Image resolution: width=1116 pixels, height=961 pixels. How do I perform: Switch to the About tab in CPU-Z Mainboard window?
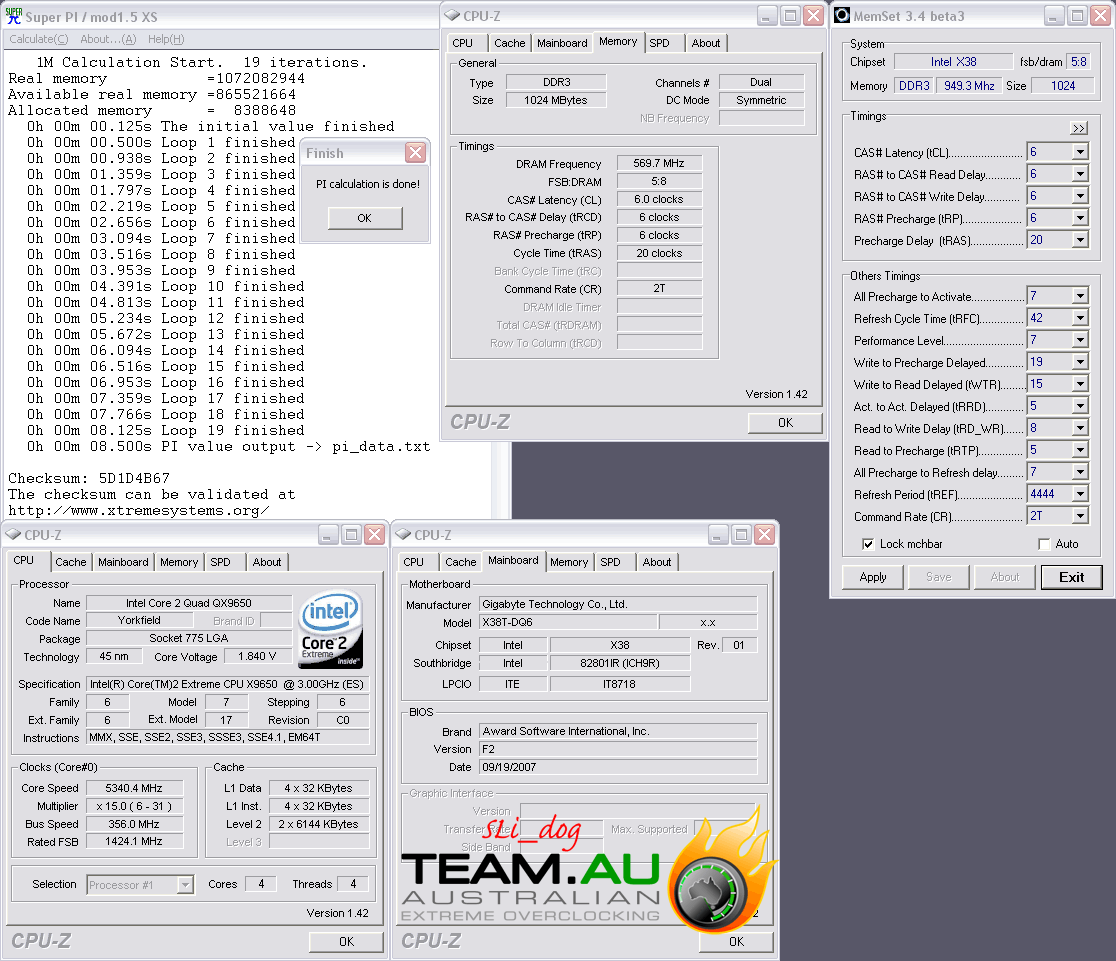[656, 562]
